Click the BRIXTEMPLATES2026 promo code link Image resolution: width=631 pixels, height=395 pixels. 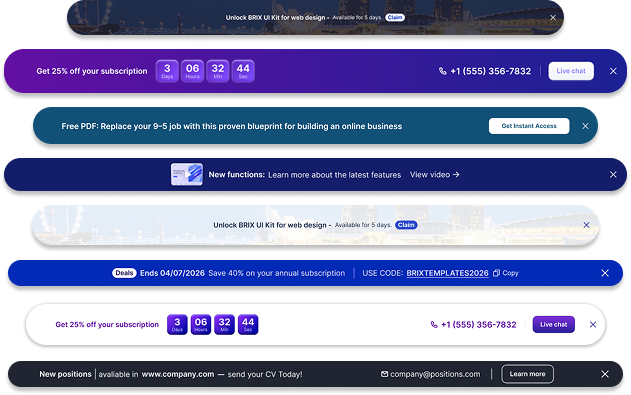click(447, 273)
